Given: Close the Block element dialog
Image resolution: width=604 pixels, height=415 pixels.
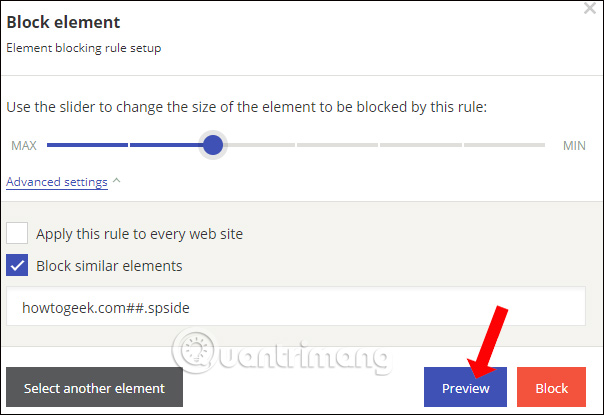Looking at the screenshot, I should (x=590, y=7).
